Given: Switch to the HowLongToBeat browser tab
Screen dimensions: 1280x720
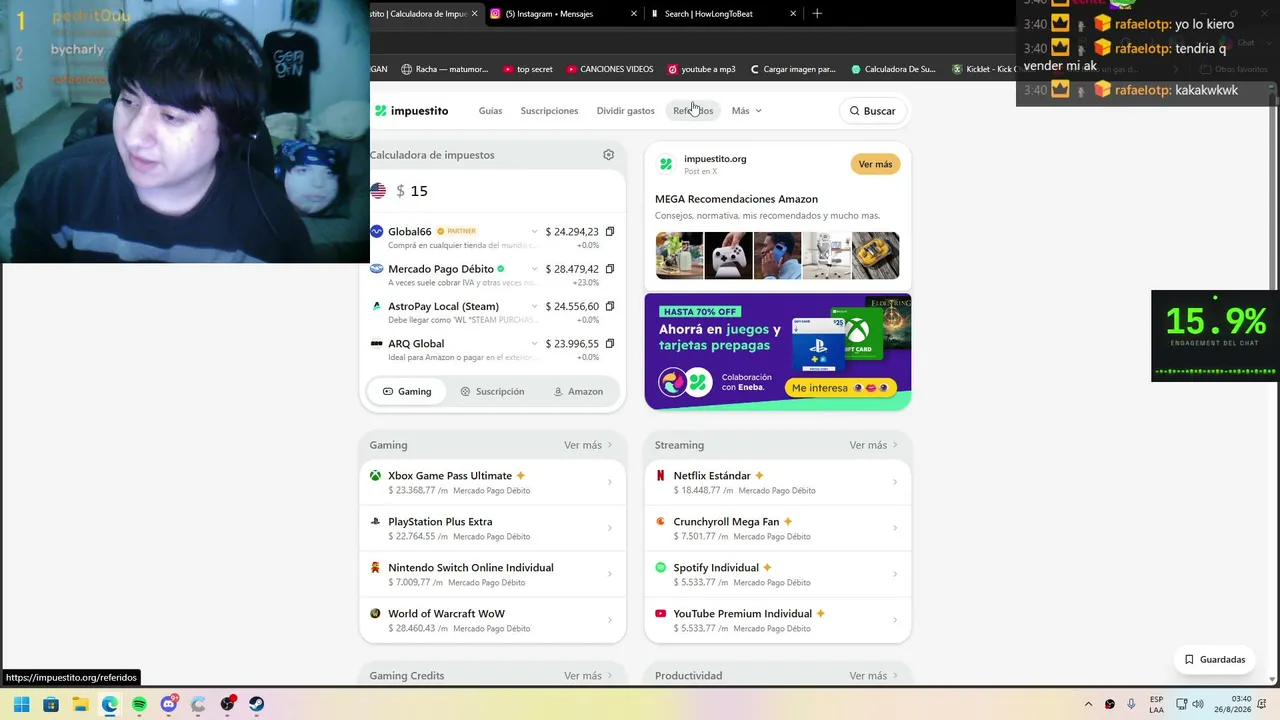Looking at the screenshot, I should (x=724, y=13).
